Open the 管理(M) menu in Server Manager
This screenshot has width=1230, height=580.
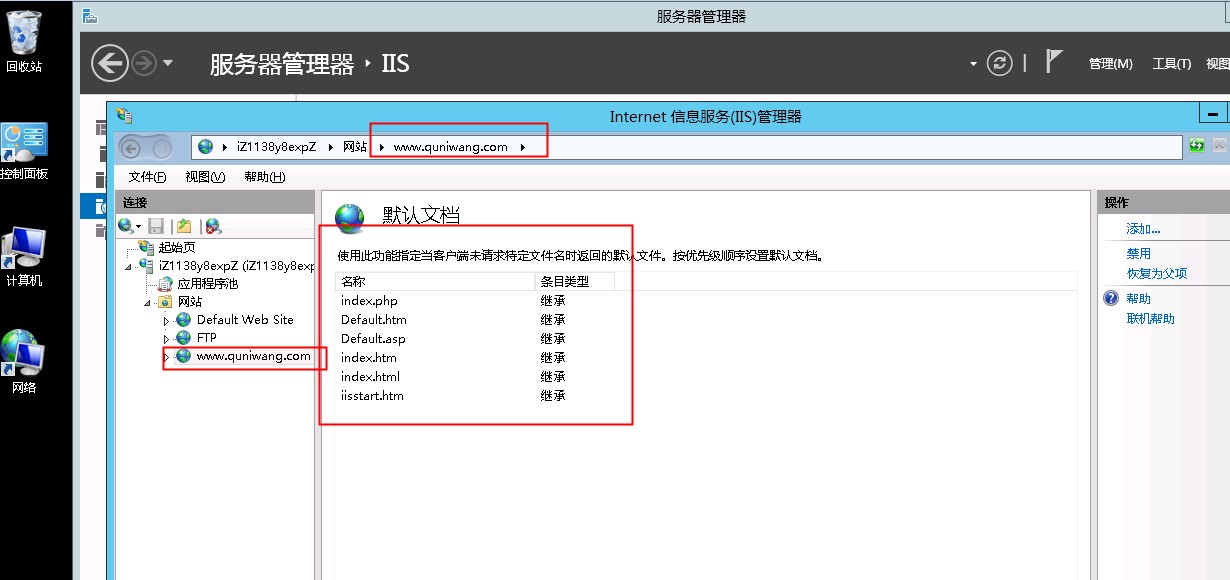tap(1110, 64)
